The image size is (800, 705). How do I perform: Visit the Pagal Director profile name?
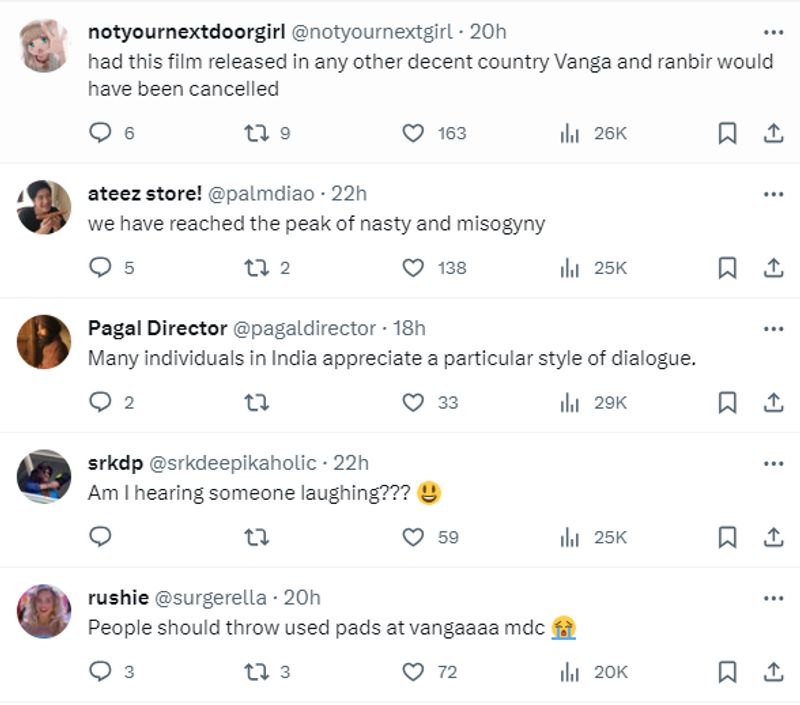click(x=157, y=328)
